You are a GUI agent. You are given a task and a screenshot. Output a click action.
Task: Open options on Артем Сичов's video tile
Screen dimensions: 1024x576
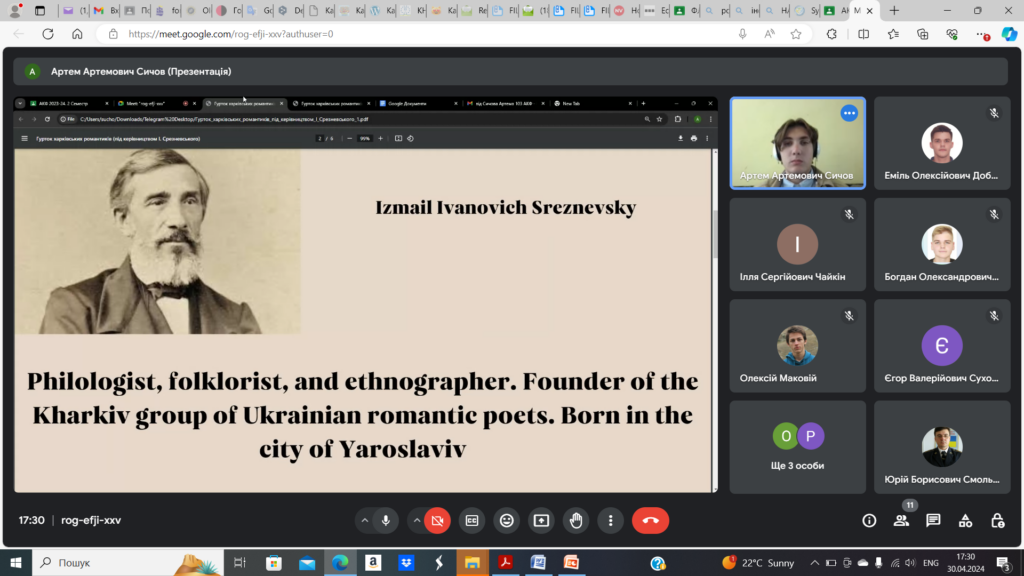point(849,113)
